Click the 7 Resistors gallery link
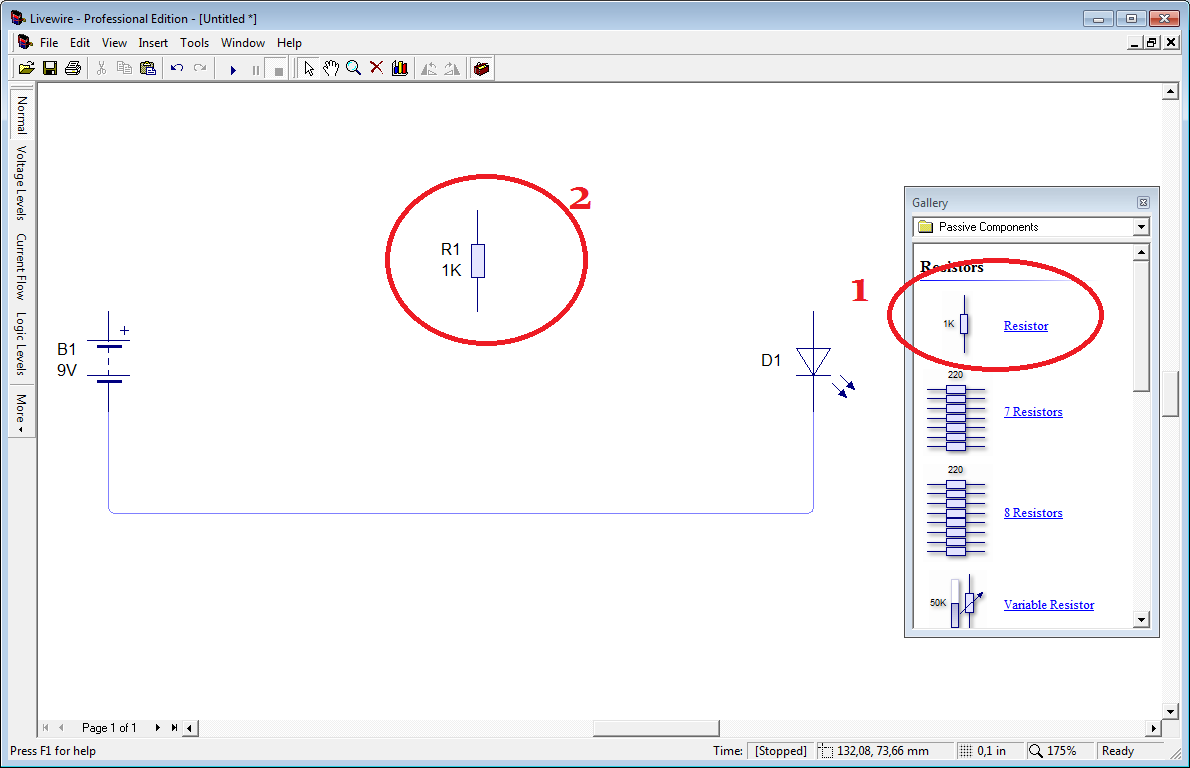This screenshot has width=1190, height=768. [1032, 412]
